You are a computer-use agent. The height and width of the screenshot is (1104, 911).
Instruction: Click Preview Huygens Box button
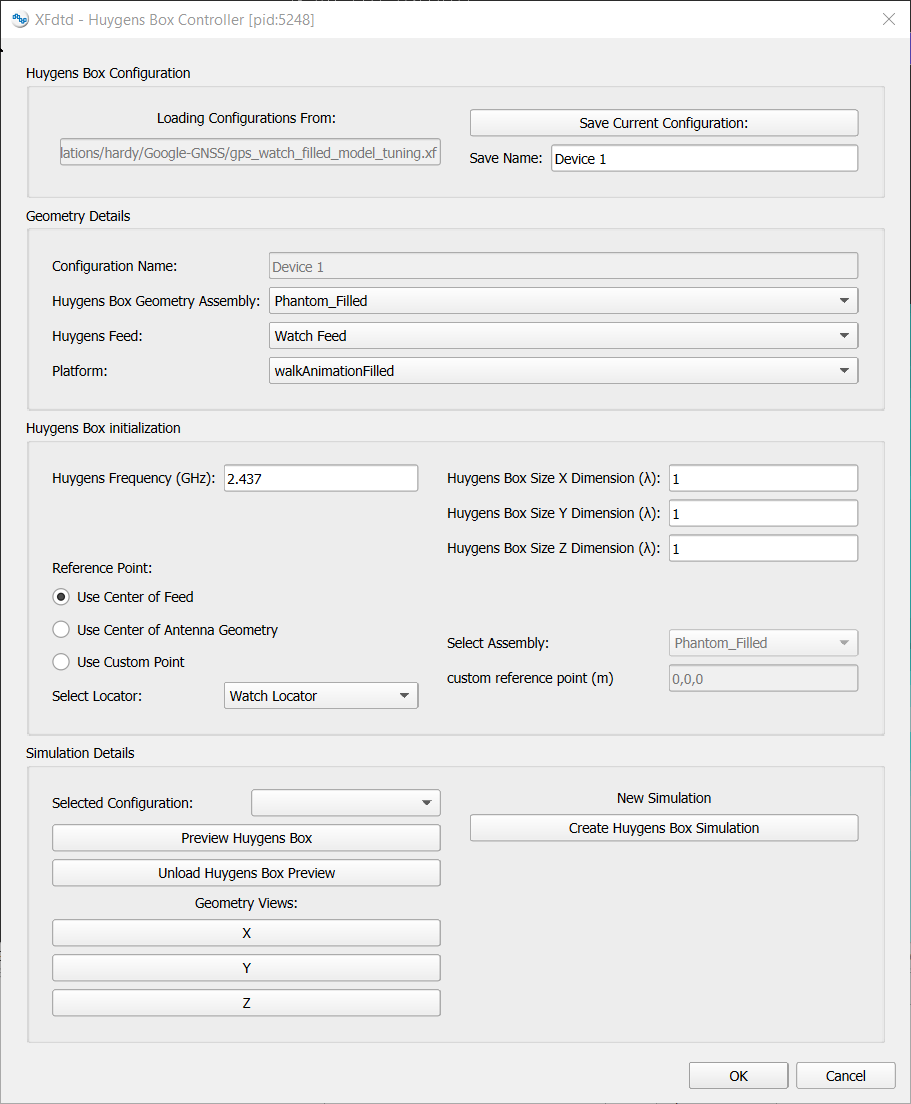point(246,838)
